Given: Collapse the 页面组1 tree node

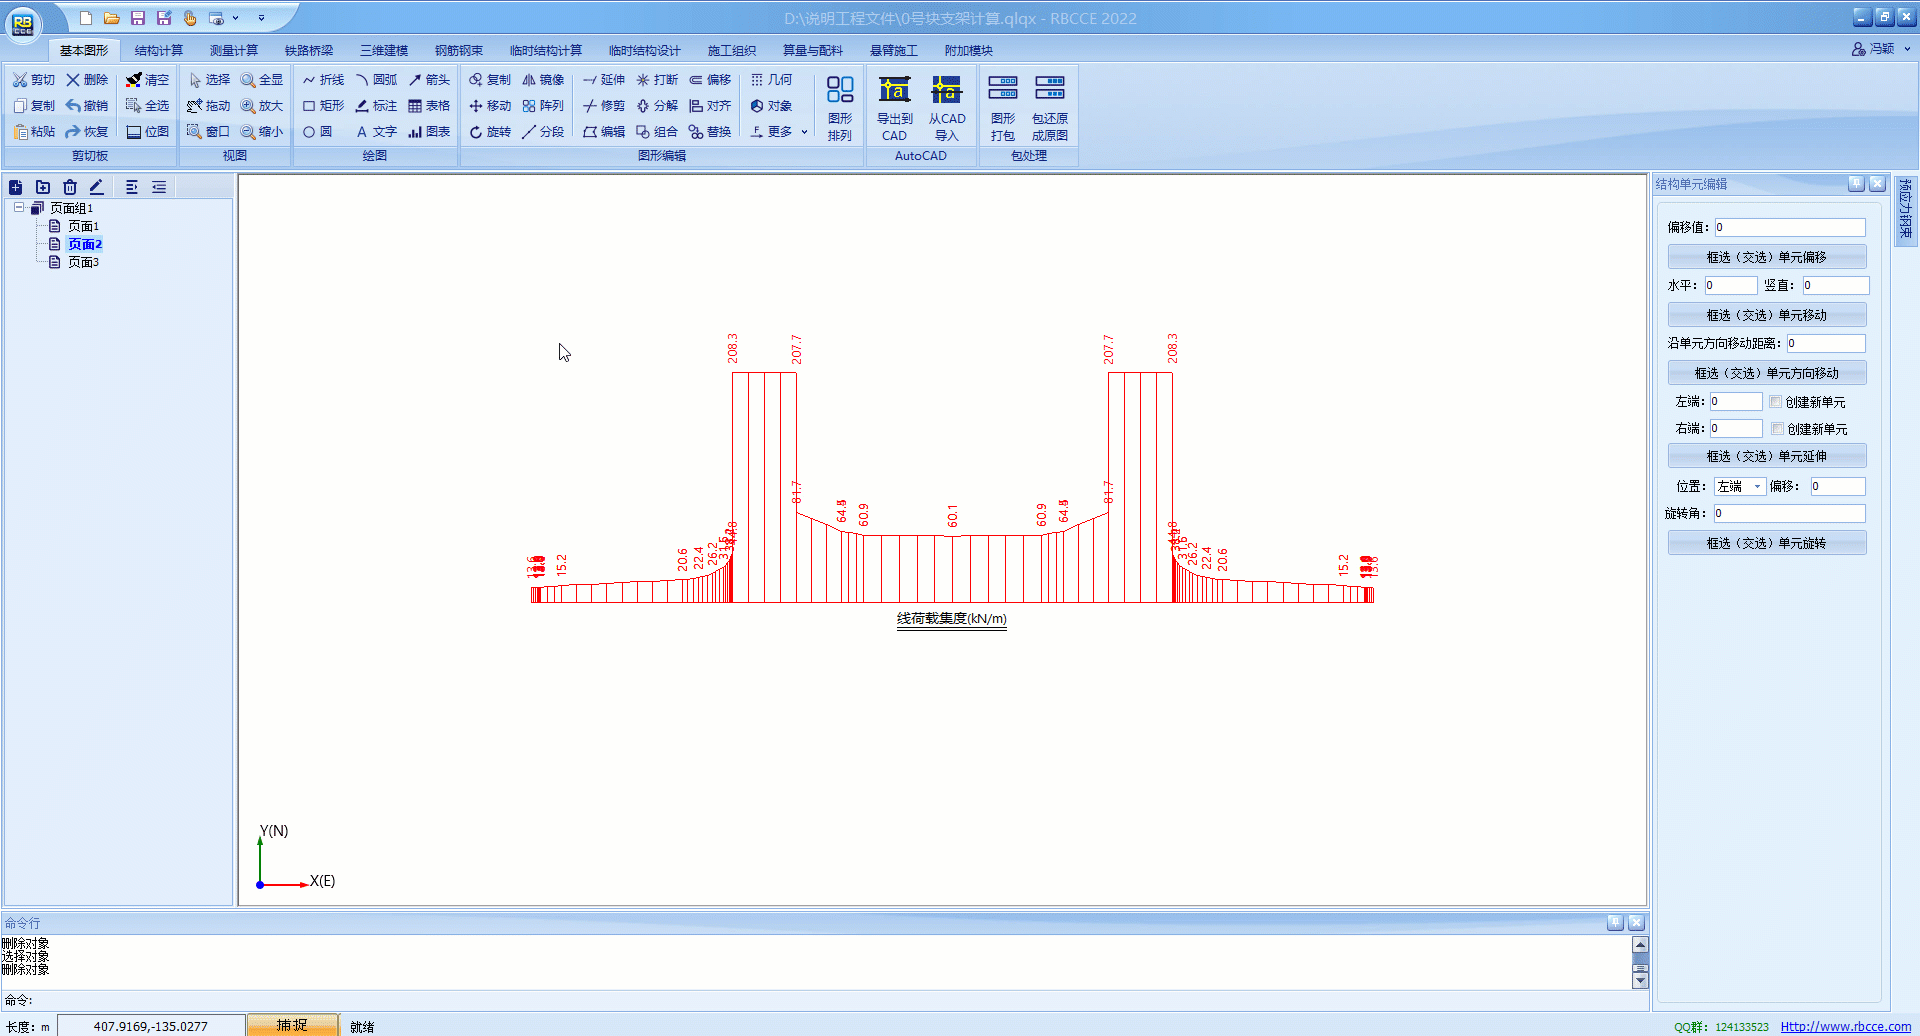Looking at the screenshot, I should click(19, 208).
